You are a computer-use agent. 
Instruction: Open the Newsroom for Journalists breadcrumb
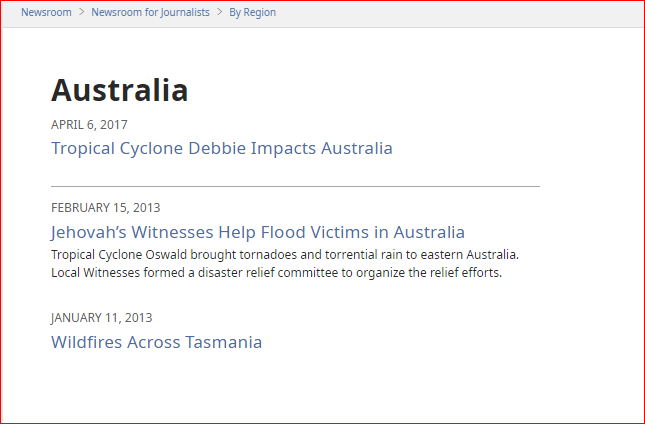150,12
